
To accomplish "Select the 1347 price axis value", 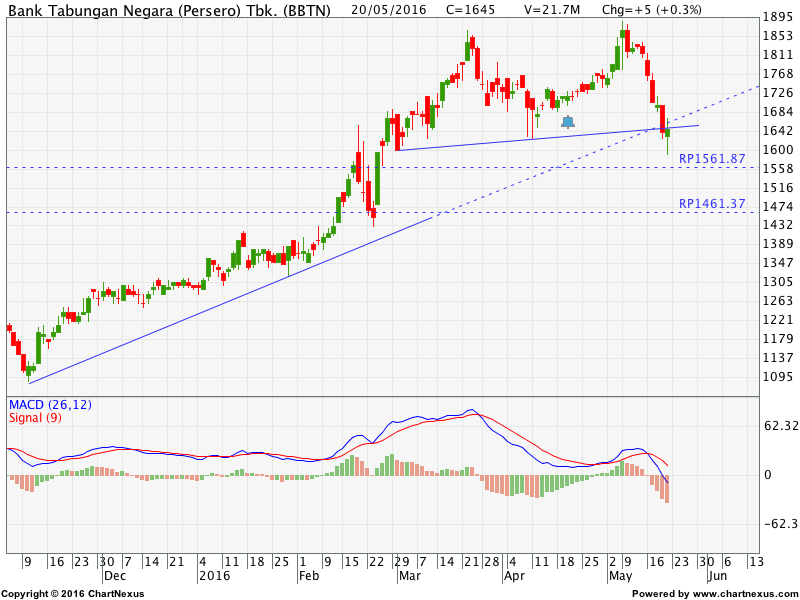I will coord(778,262).
